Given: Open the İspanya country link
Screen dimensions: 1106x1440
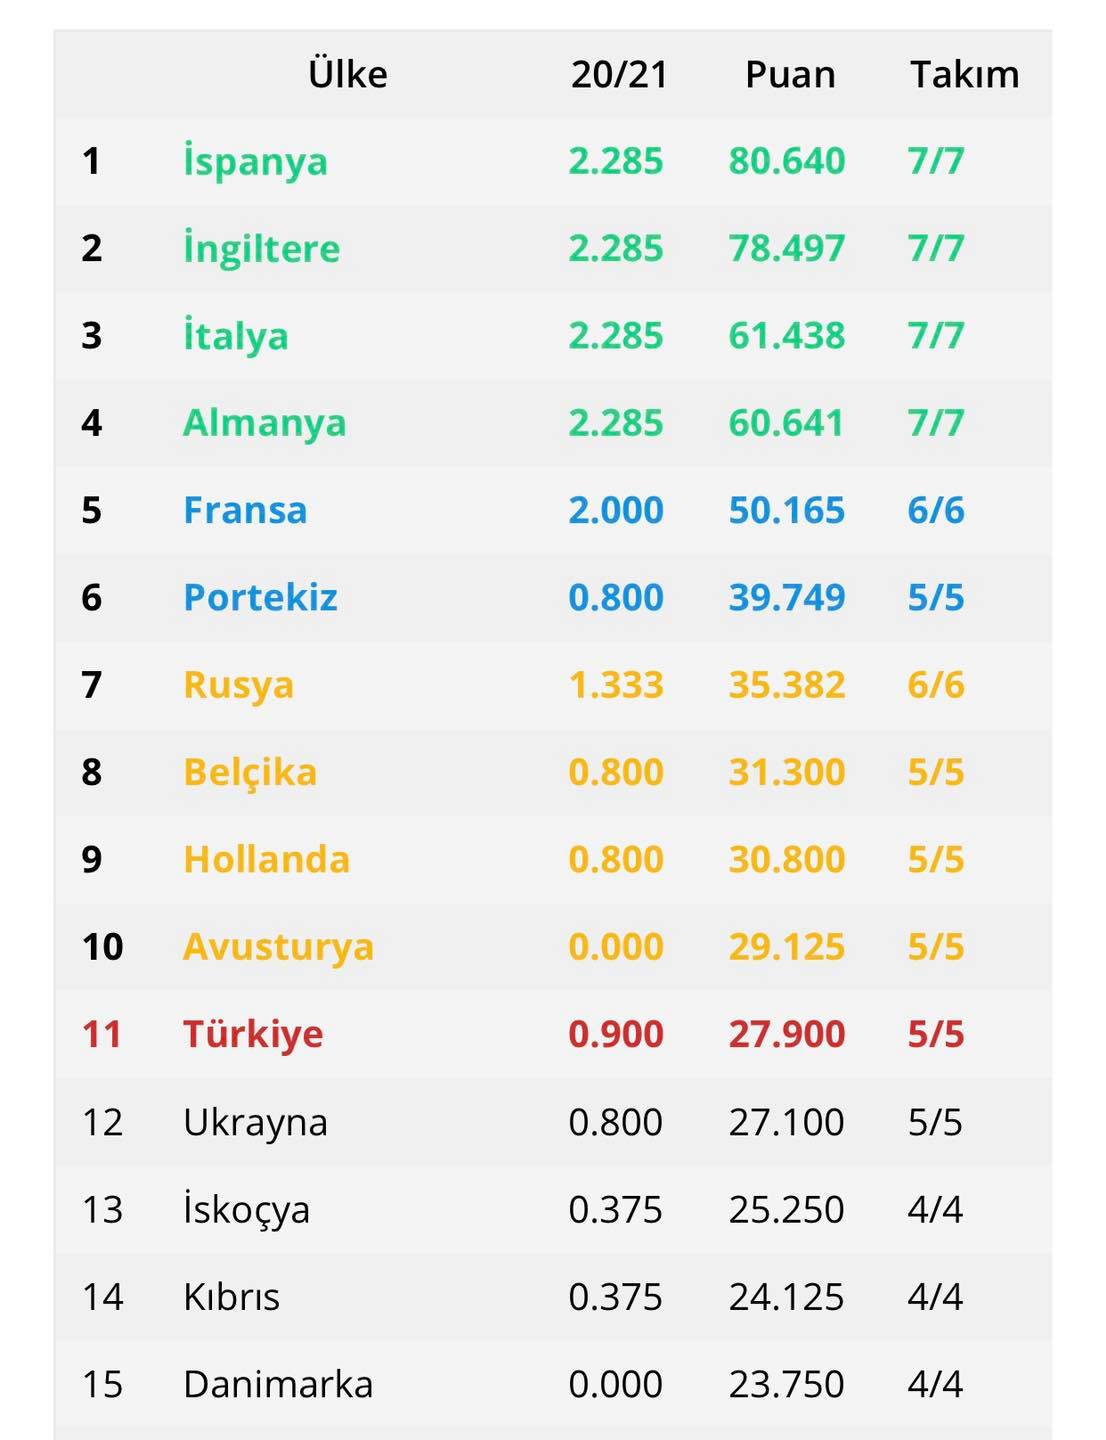Looking at the screenshot, I should coord(255,162).
